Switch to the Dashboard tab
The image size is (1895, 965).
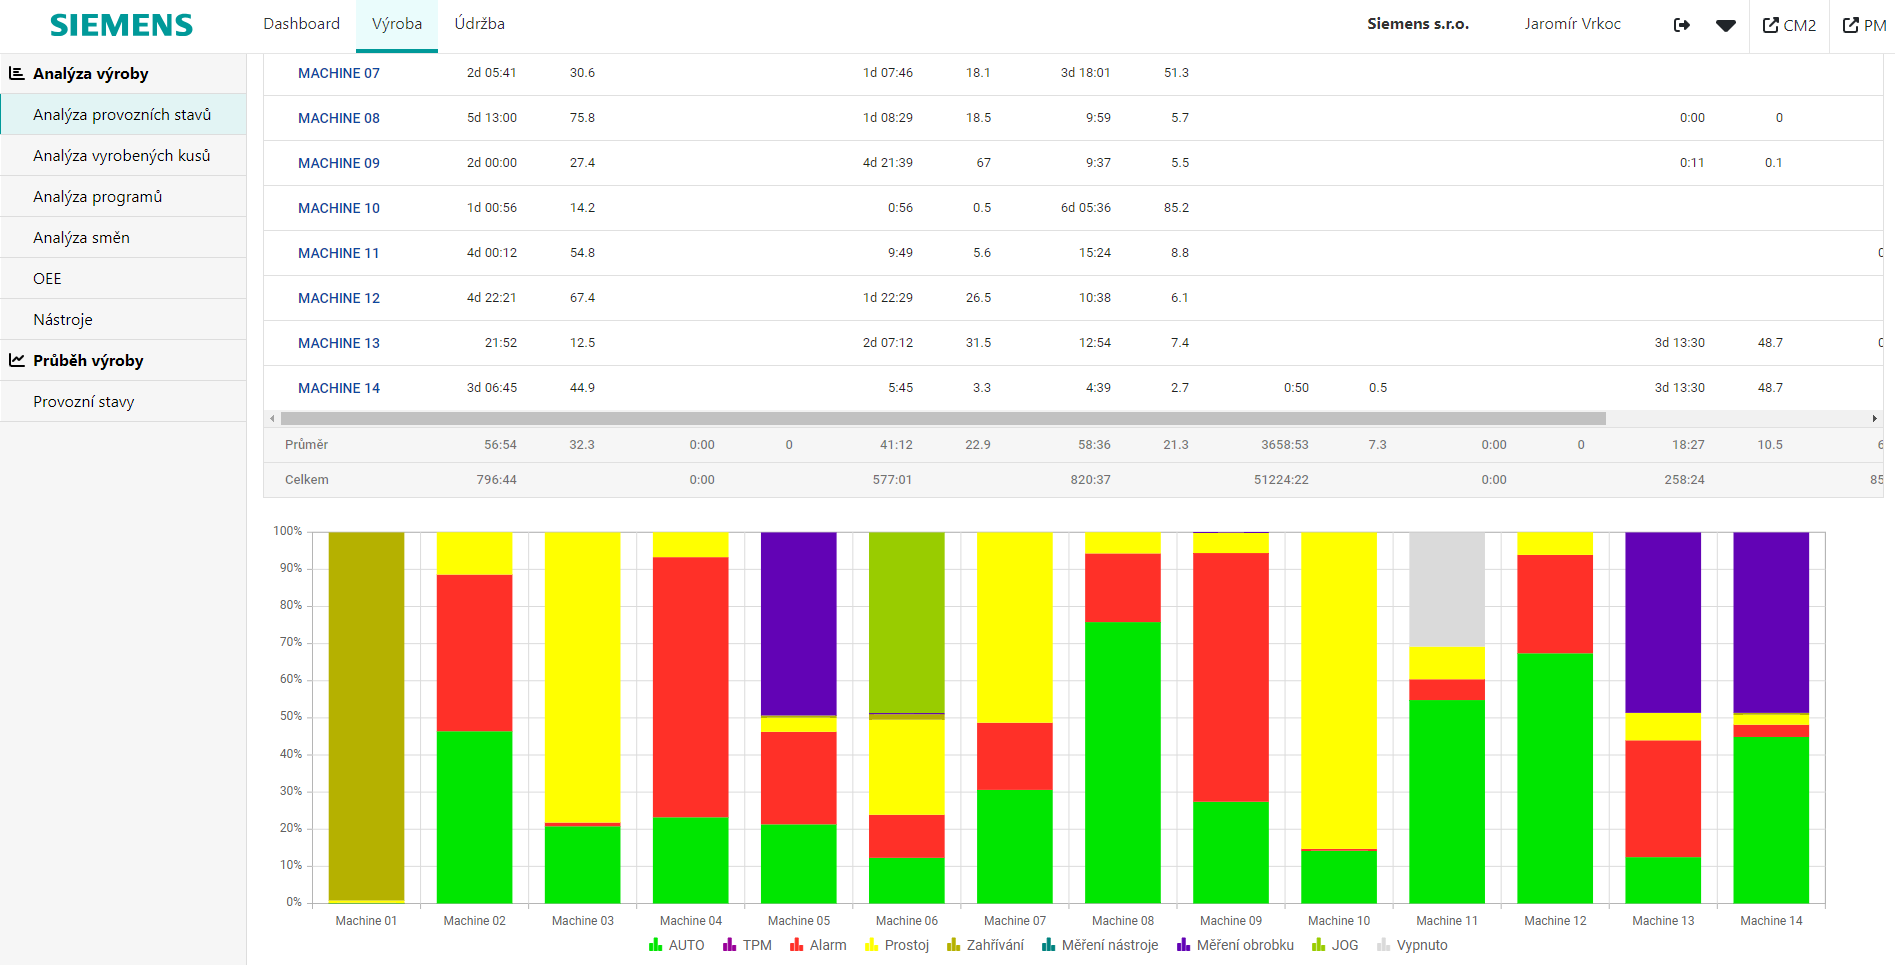point(301,24)
